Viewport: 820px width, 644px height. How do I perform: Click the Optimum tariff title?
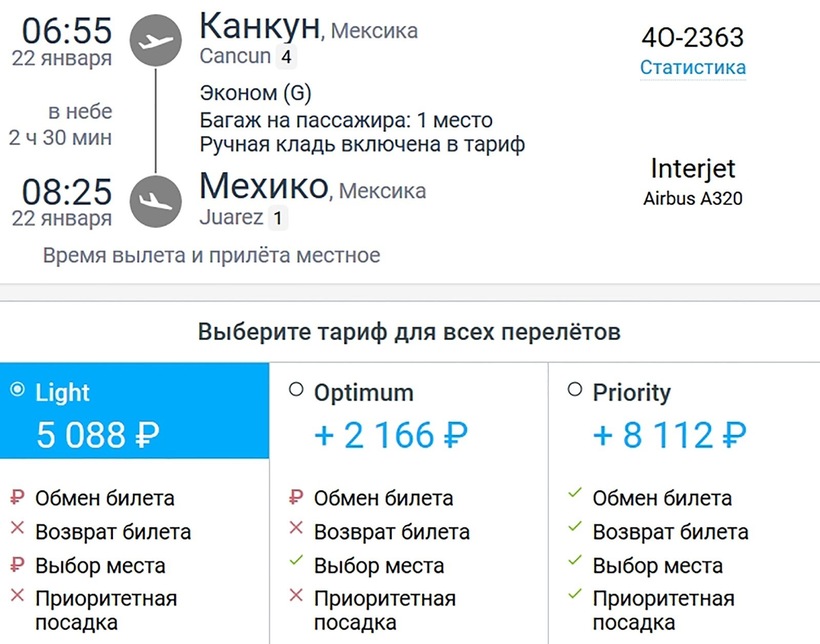point(363,393)
